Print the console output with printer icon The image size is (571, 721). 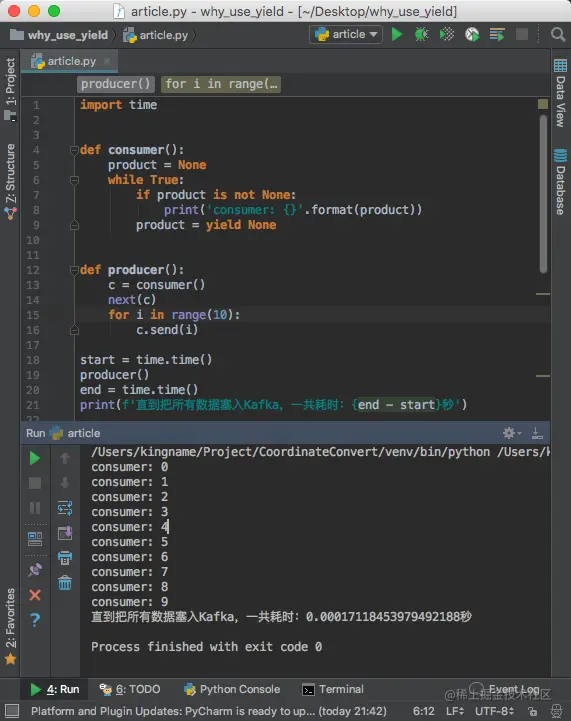pyautogui.click(x=65, y=558)
